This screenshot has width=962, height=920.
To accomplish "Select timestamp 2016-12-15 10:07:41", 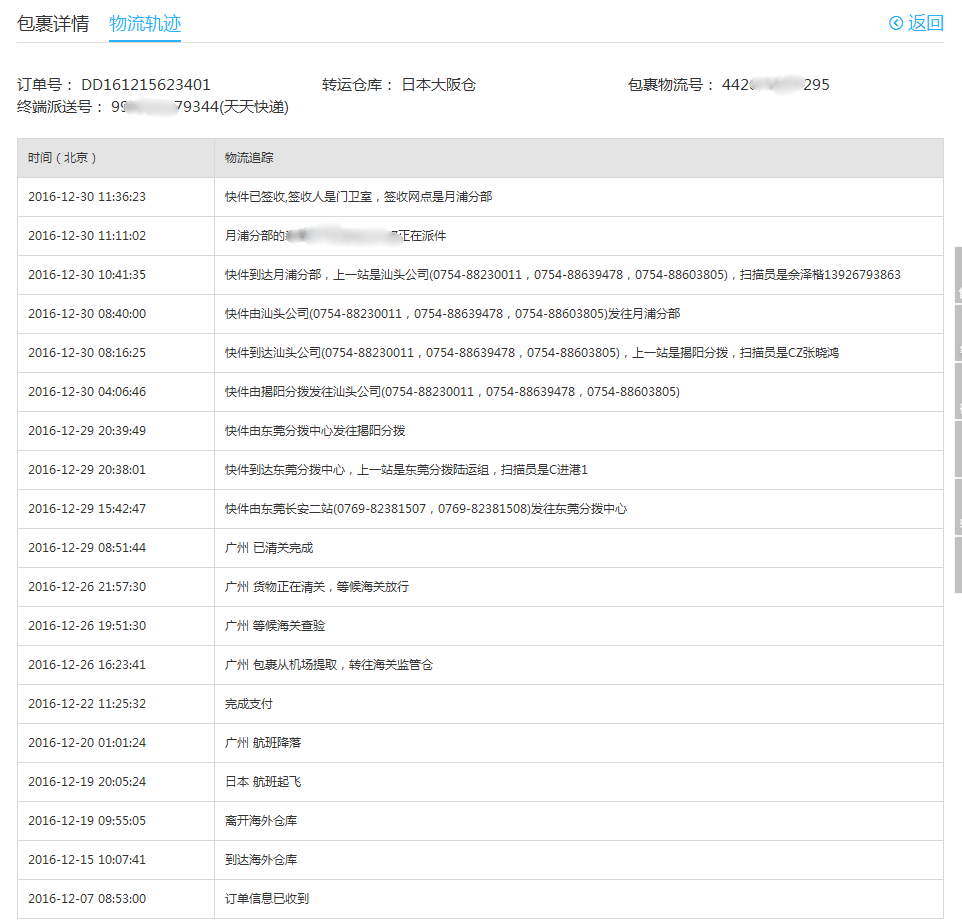I will (x=87, y=860).
